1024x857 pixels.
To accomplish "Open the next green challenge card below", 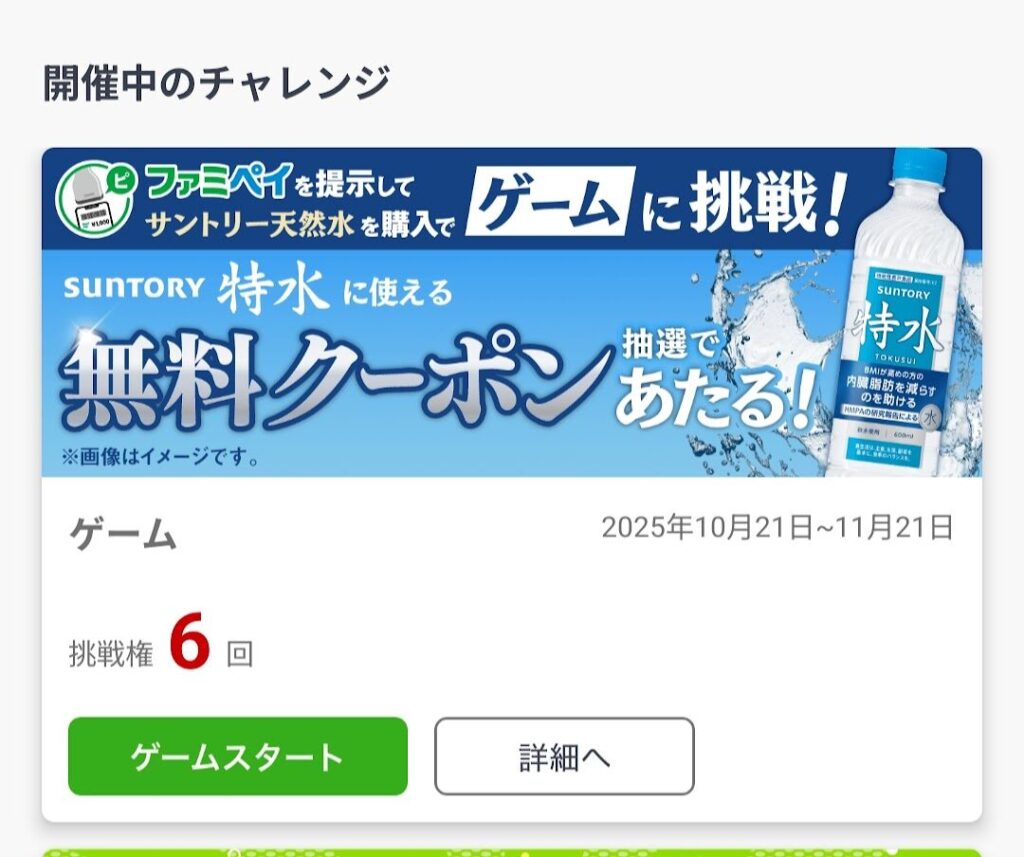I will point(512,853).
